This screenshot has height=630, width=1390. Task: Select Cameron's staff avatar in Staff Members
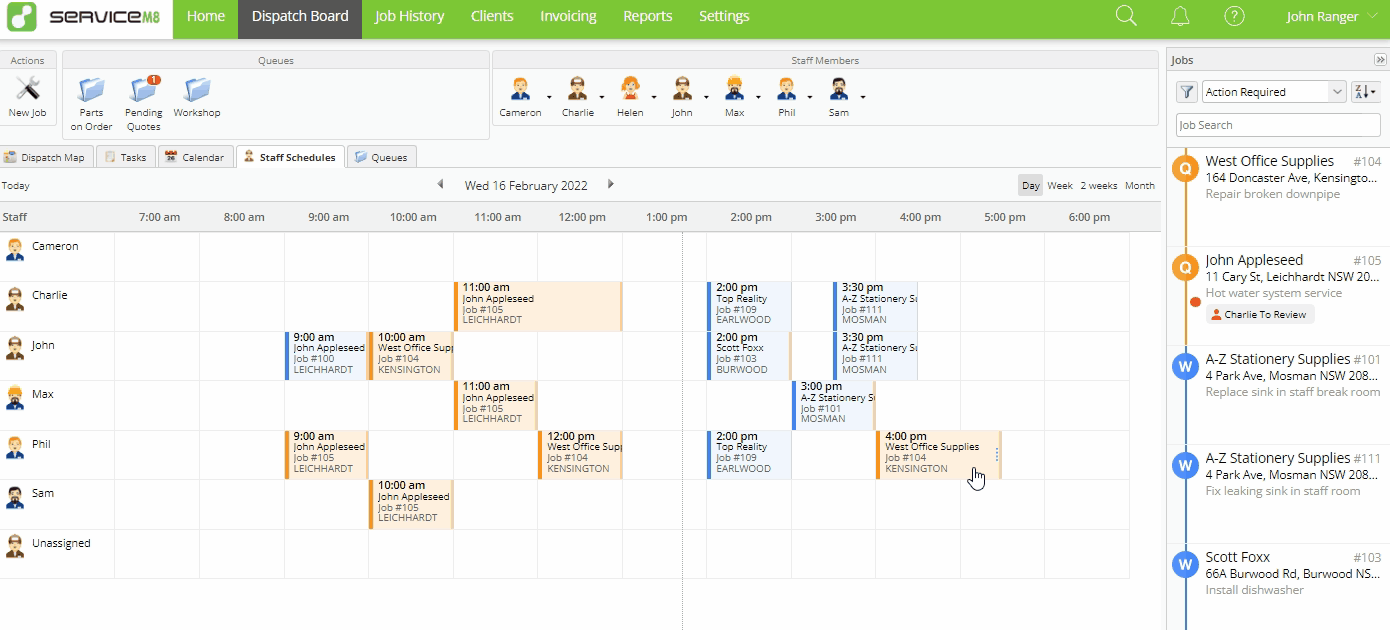pyautogui.click(x=520, y=89)
